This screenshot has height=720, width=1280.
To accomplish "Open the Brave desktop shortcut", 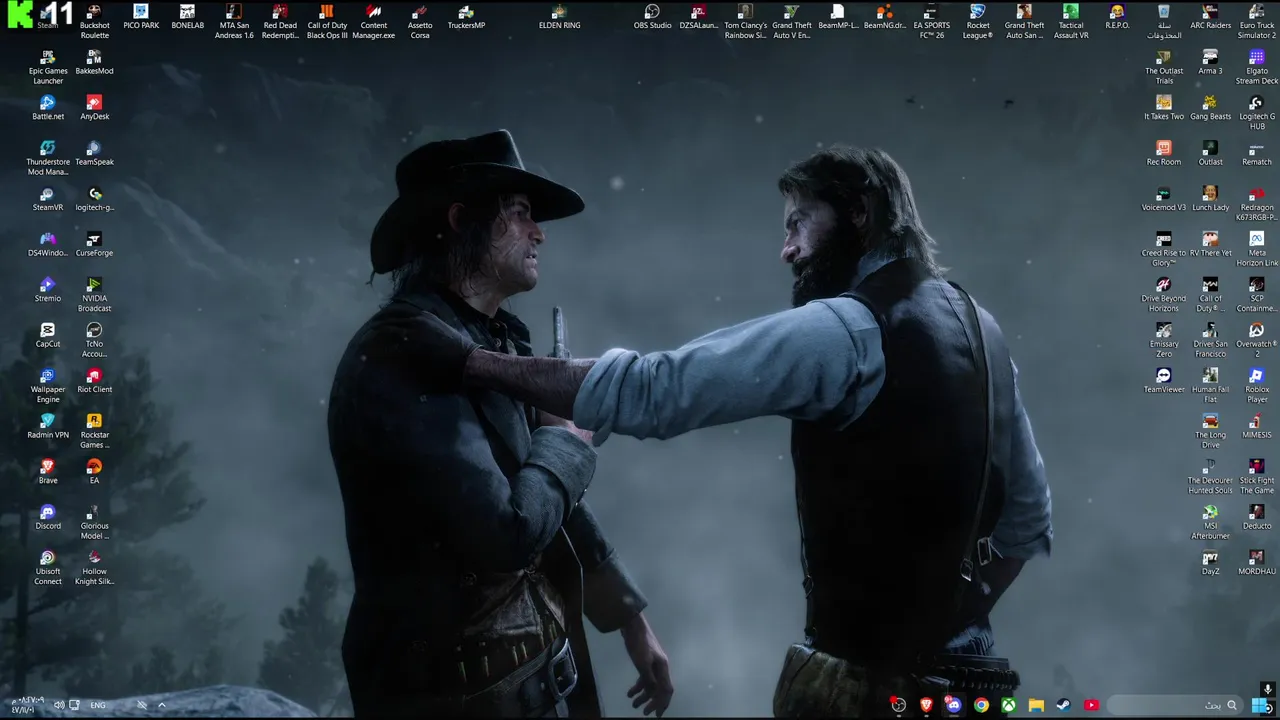I will coord(48,472).
